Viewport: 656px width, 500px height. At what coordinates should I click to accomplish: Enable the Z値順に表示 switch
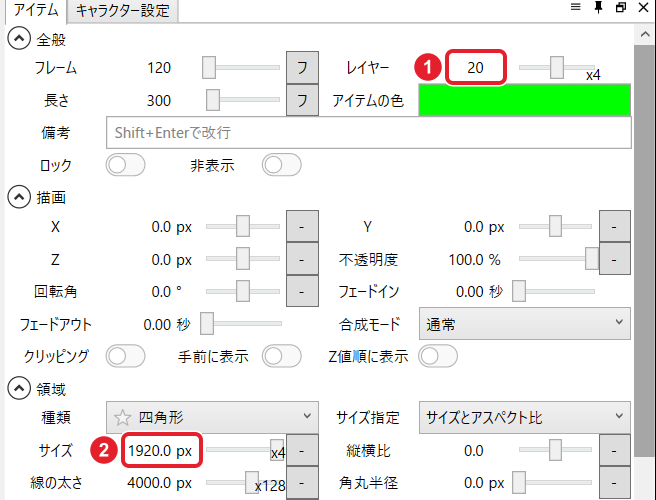438,356
